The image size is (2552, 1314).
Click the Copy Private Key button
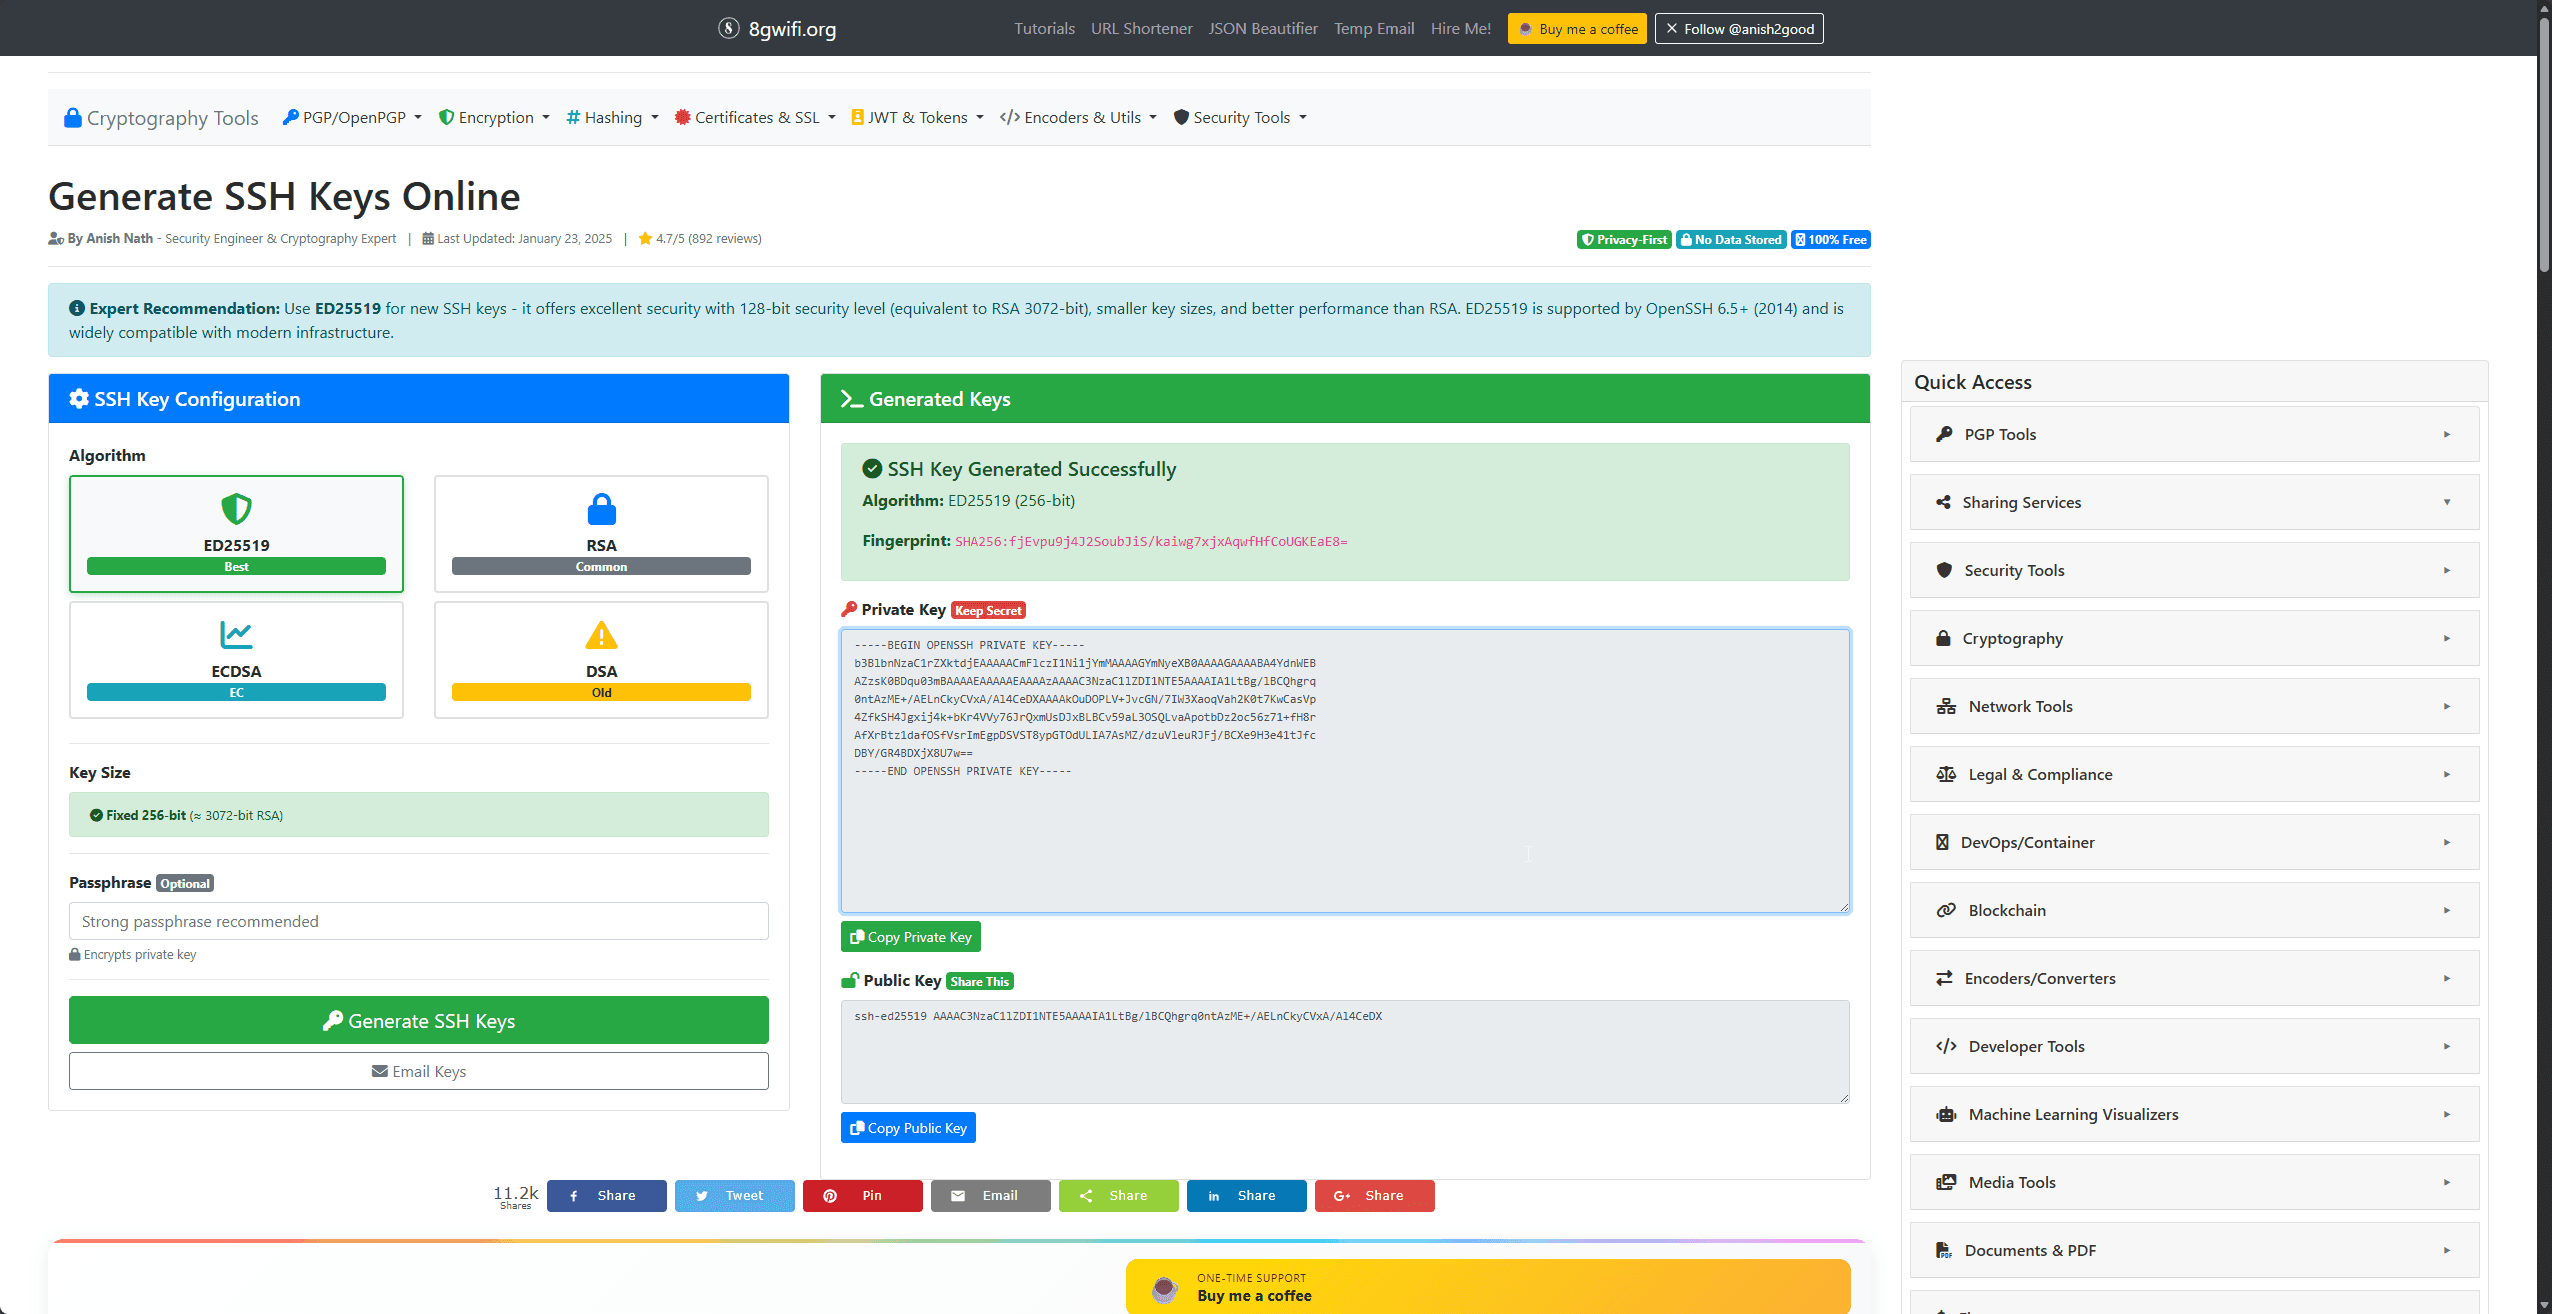(910, 937)
